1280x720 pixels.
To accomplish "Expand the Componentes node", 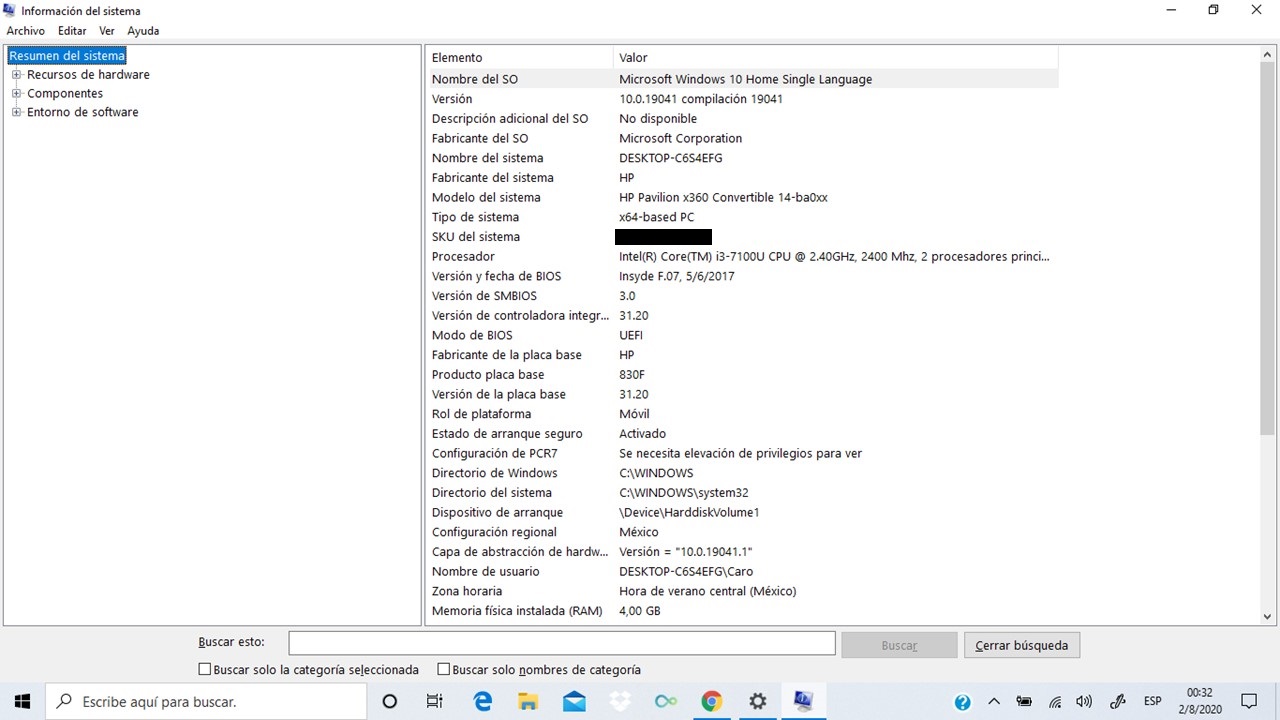I will 16,94.
